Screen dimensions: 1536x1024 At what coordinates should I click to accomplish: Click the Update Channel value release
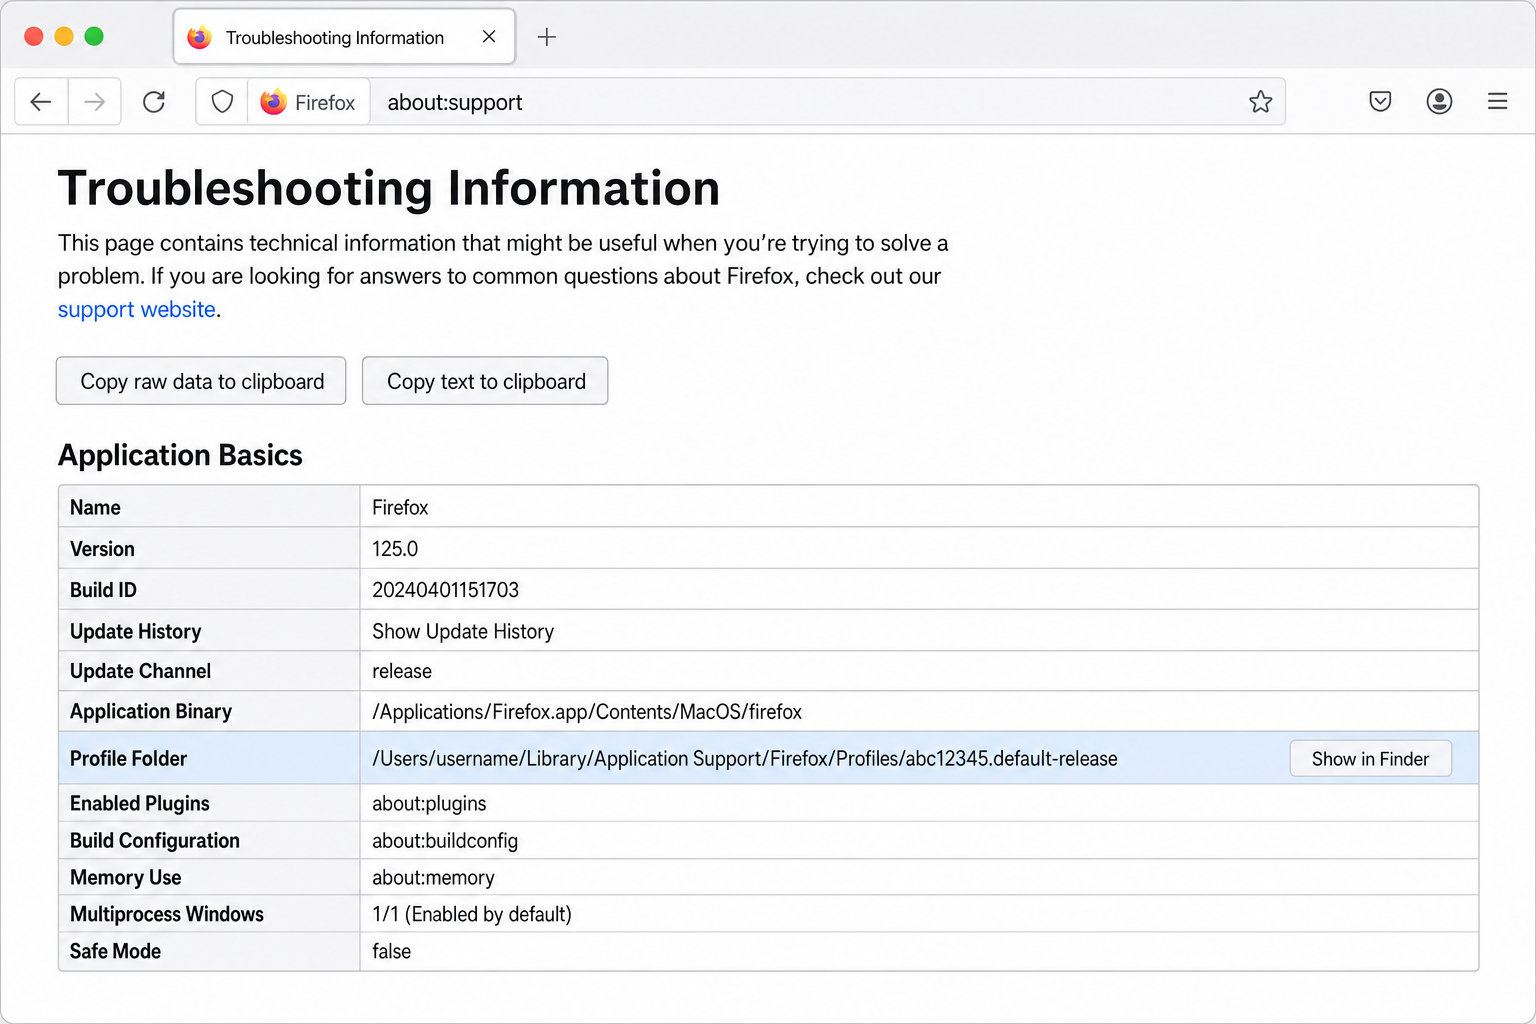coord(402,672)
